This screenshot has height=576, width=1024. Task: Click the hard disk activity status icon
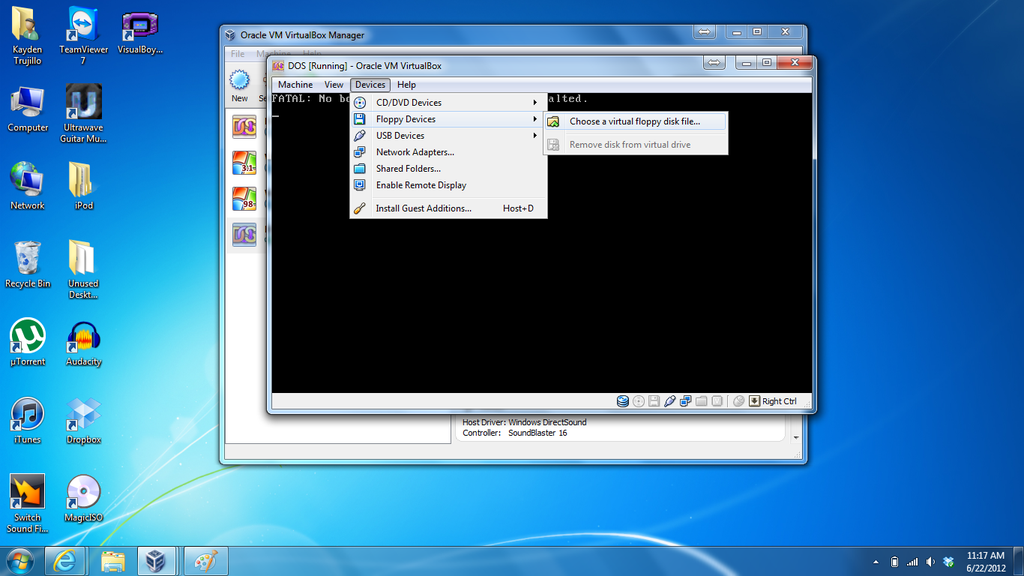622,401
